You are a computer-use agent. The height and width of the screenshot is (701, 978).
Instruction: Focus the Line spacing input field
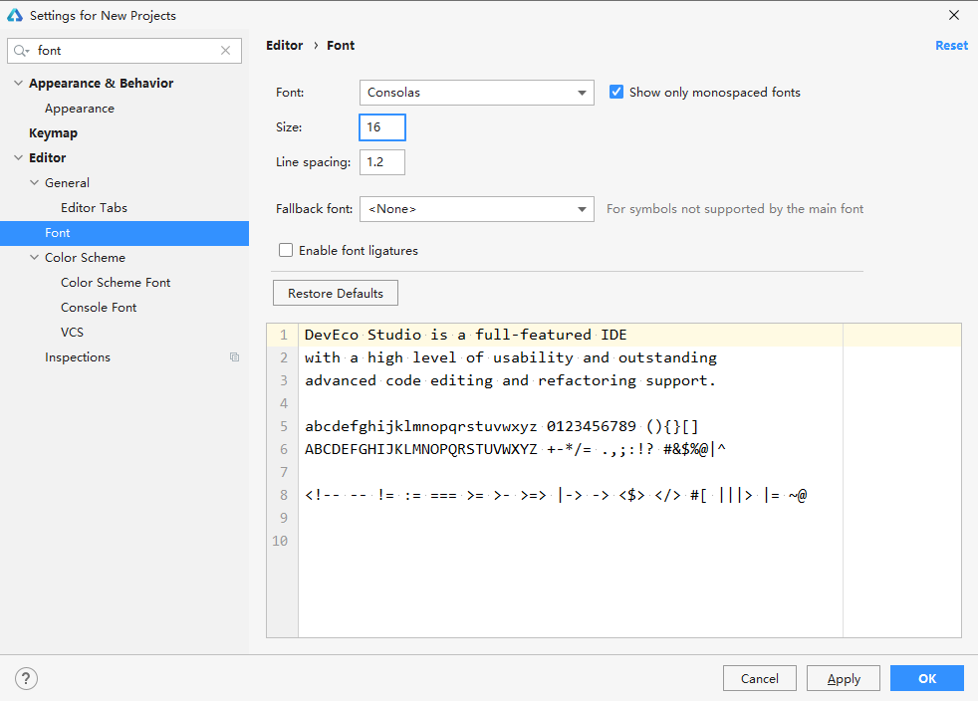point(382,162)
